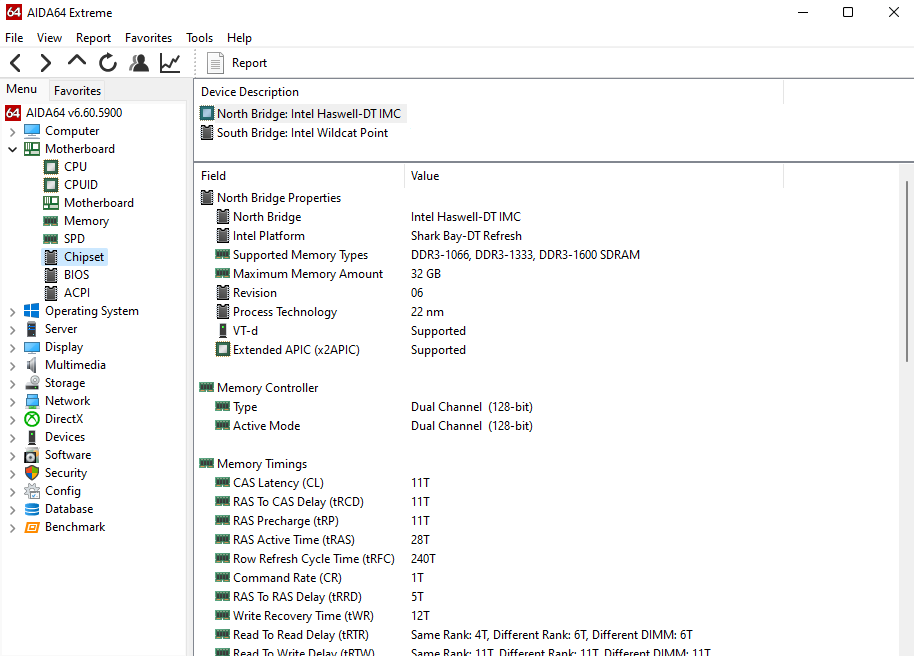Expand the Network tree node
This screenshot has width=914, height=656.
point(12,402)
